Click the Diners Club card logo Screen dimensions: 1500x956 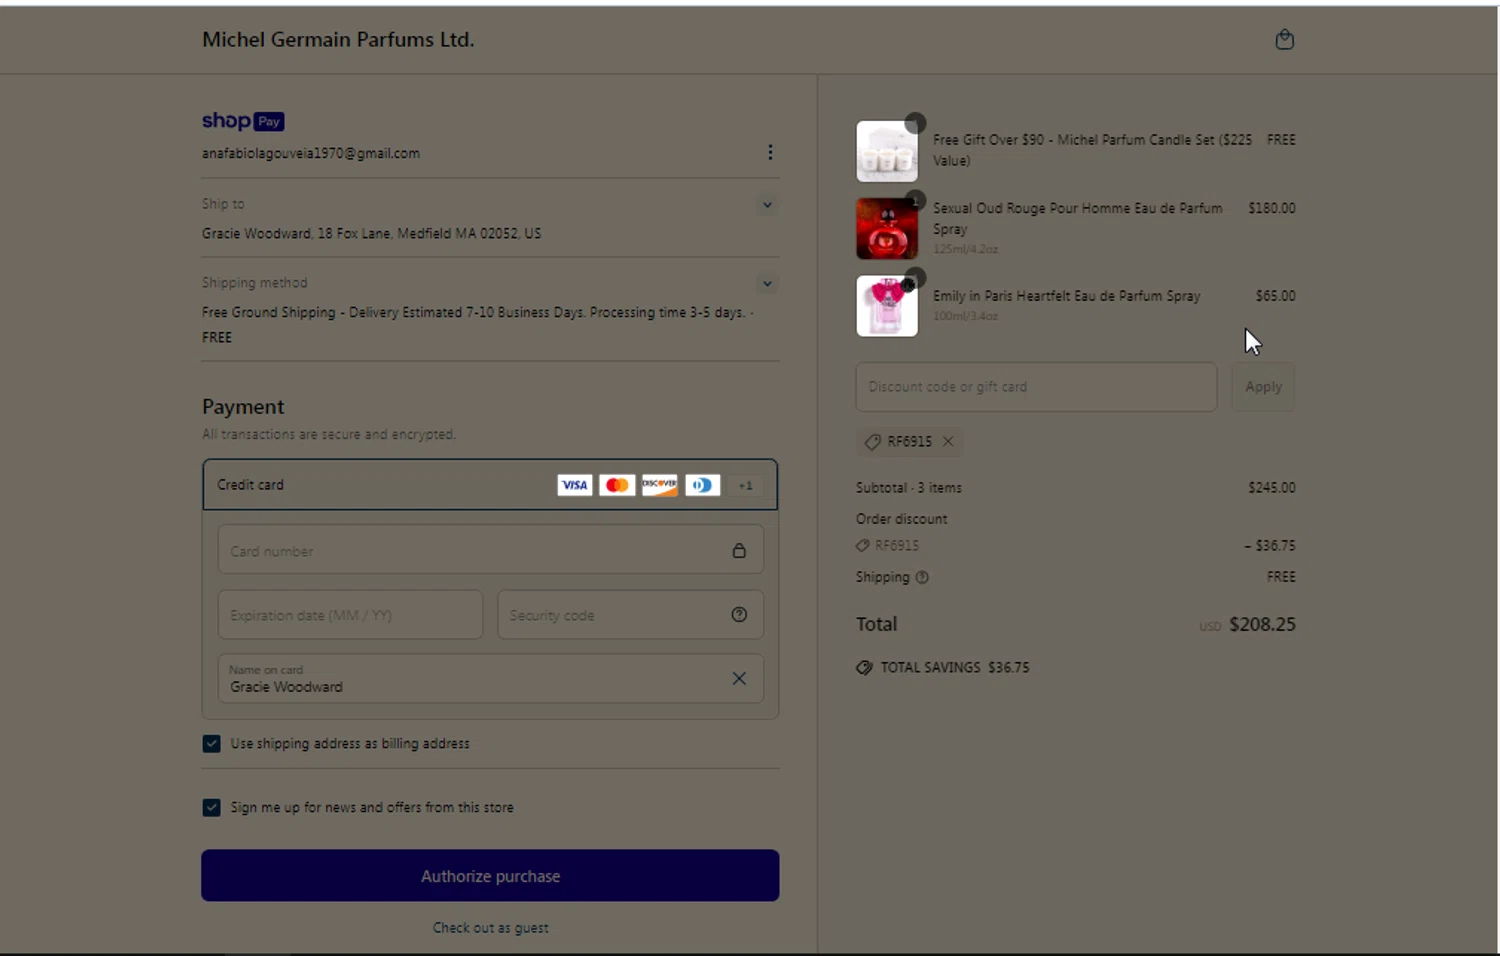(703, 485)
